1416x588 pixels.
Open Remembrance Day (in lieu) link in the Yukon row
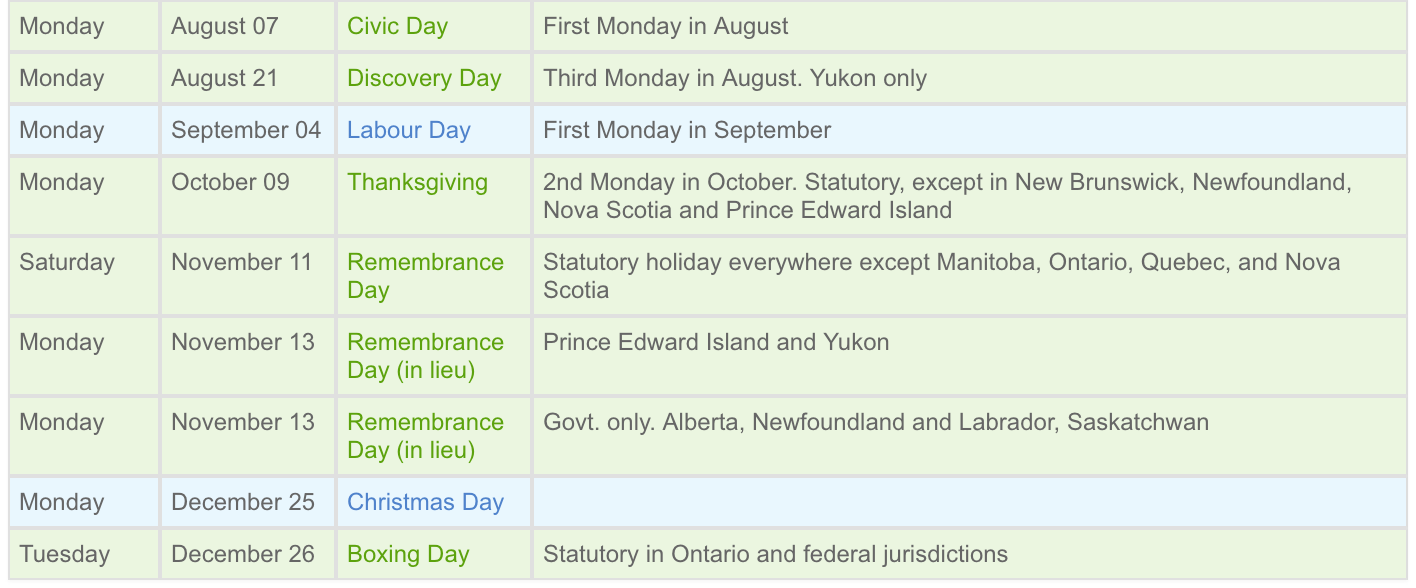(425, 355)
